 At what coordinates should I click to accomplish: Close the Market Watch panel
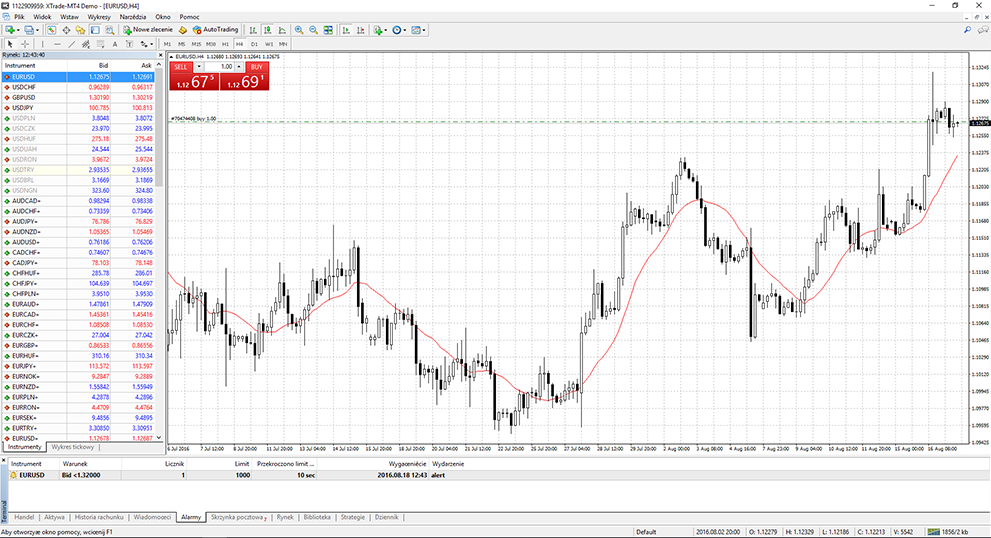tap(159, 55)
